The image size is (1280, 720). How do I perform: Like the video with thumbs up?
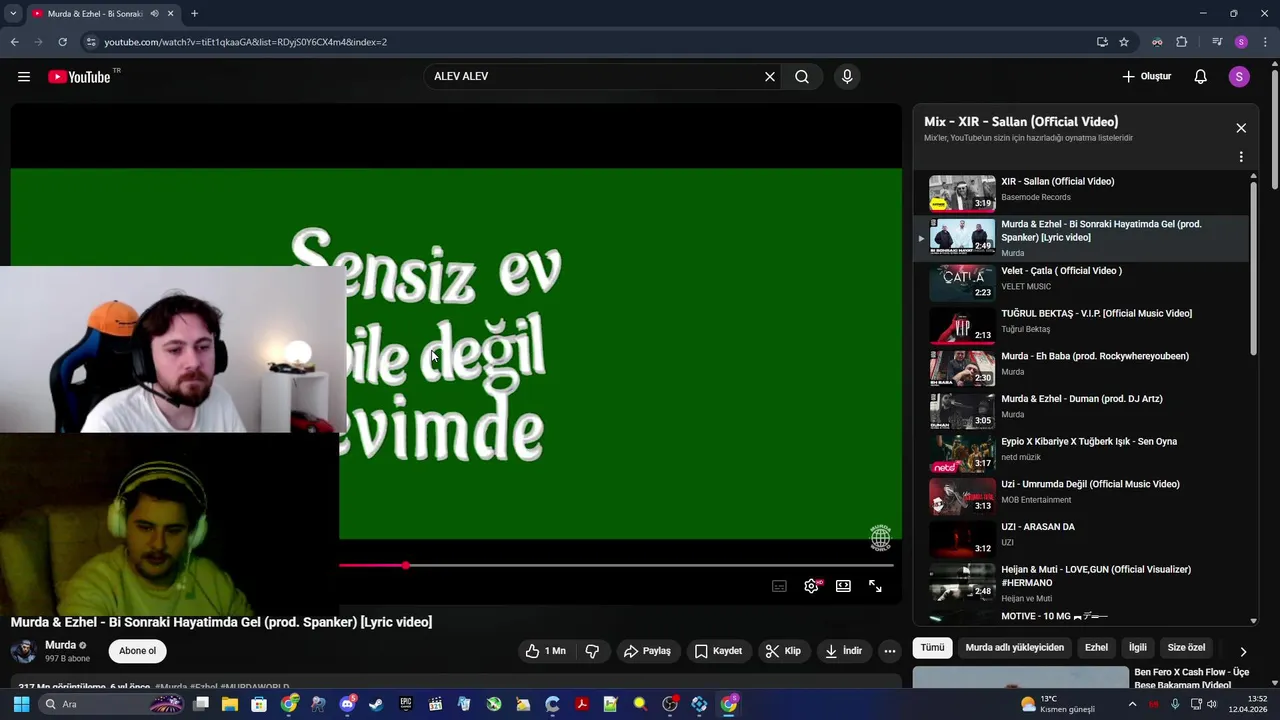[x=546, y=651]
